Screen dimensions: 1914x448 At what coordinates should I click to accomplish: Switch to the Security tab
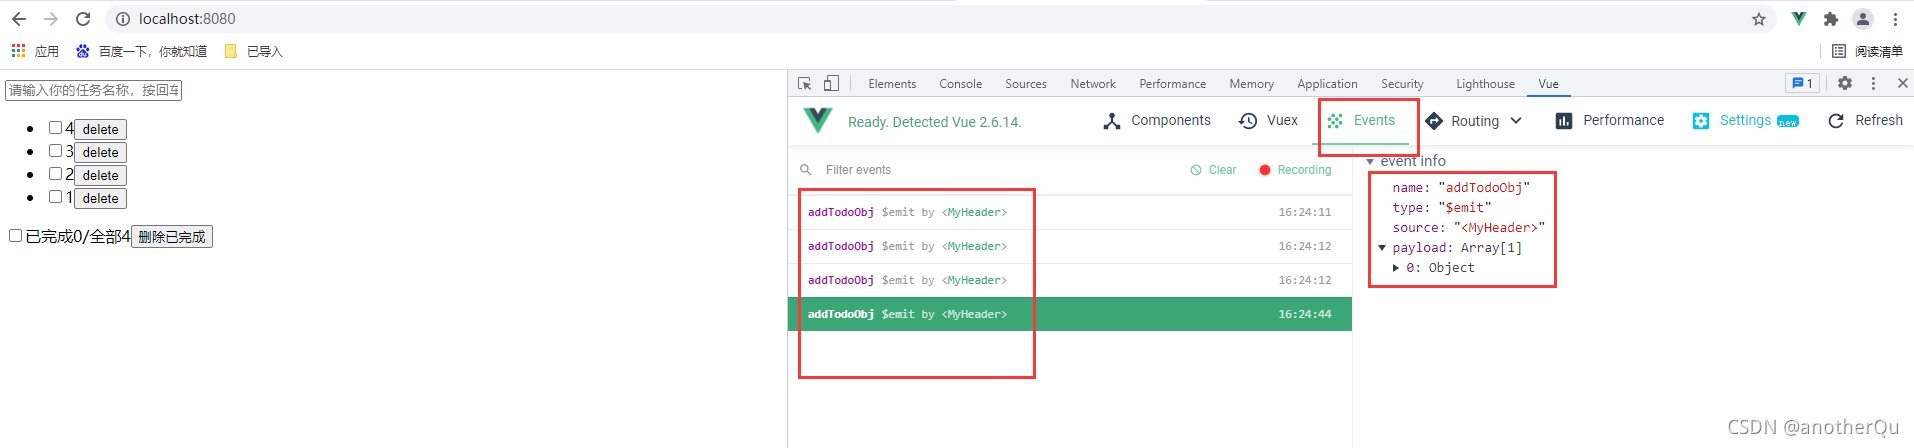tap(1402, 84)
